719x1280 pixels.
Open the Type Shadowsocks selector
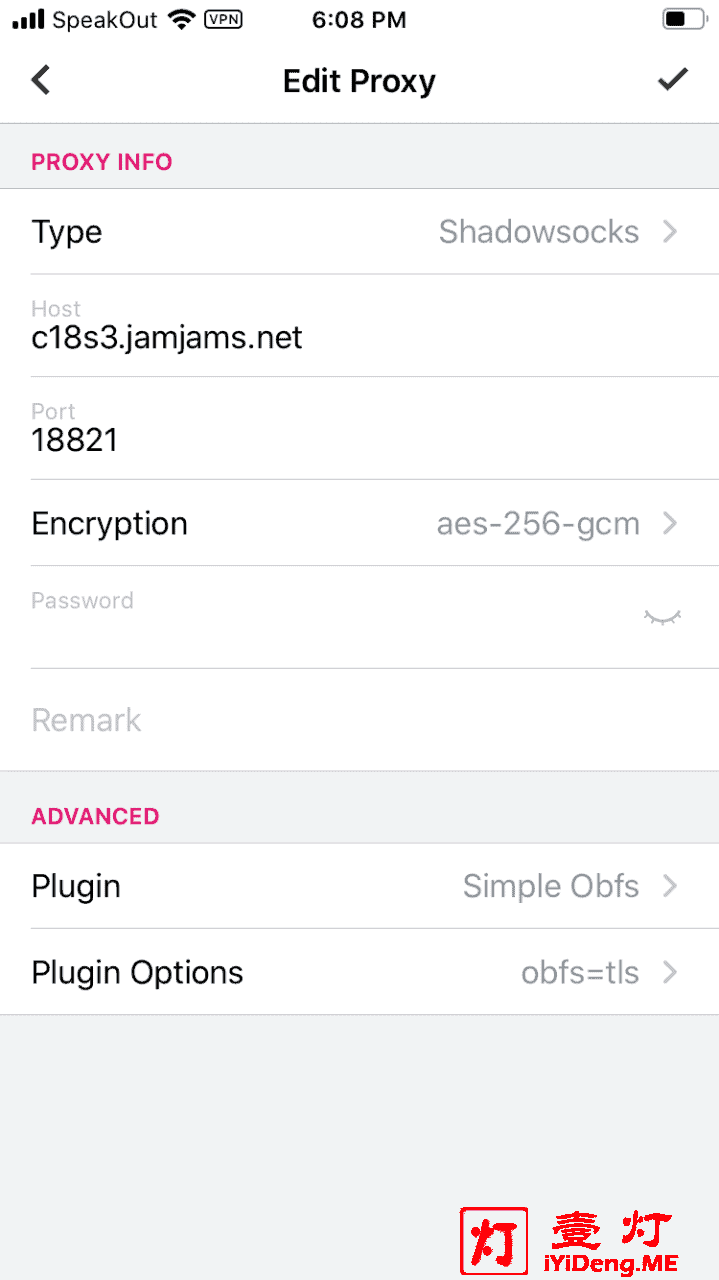pos(359,231)
